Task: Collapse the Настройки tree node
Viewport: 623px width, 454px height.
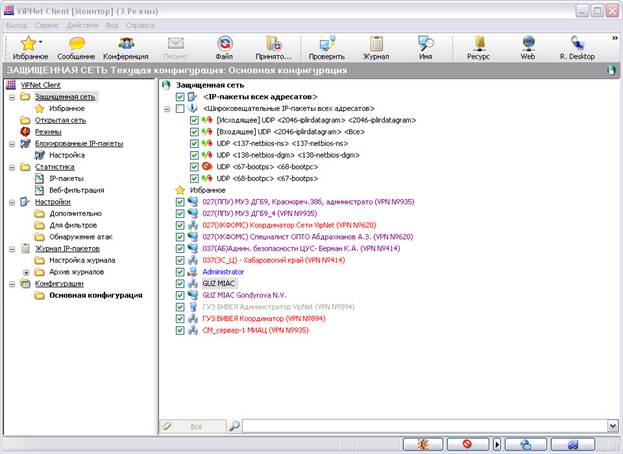Action: tap(12, 202)
